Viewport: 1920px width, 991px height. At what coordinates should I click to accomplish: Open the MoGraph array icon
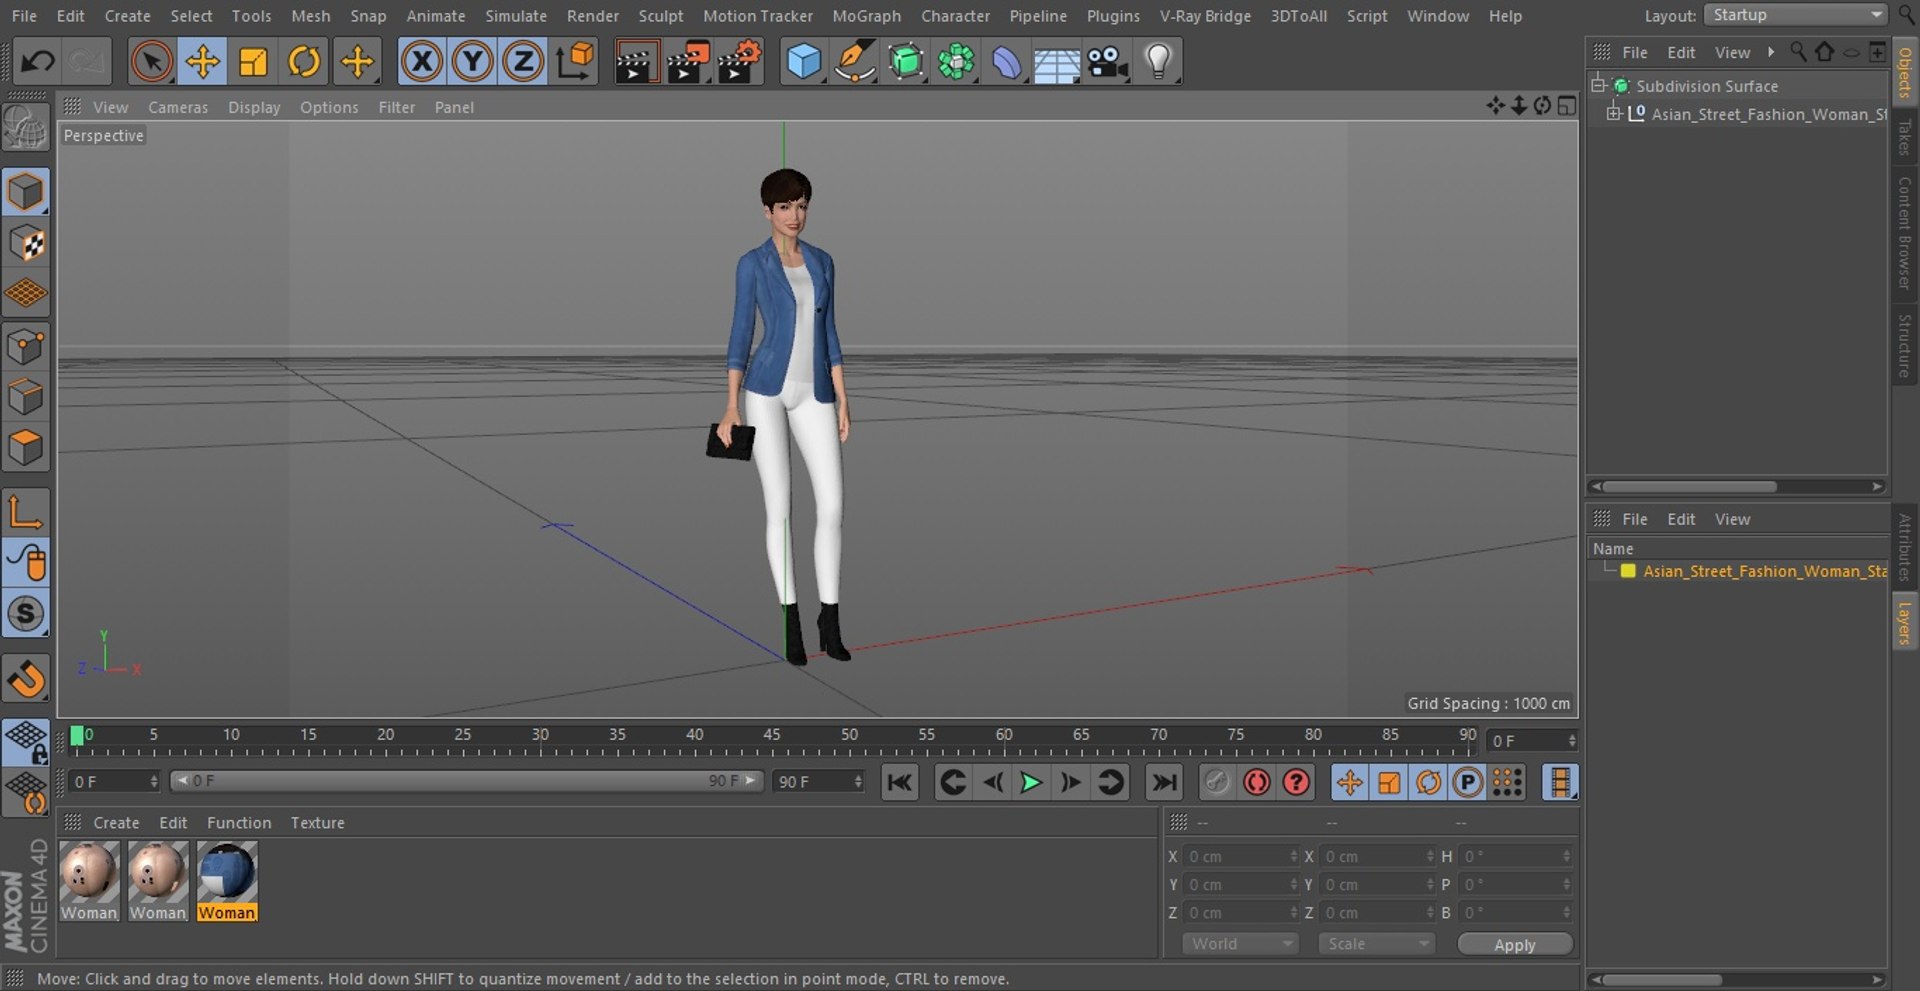click(957, 62)
